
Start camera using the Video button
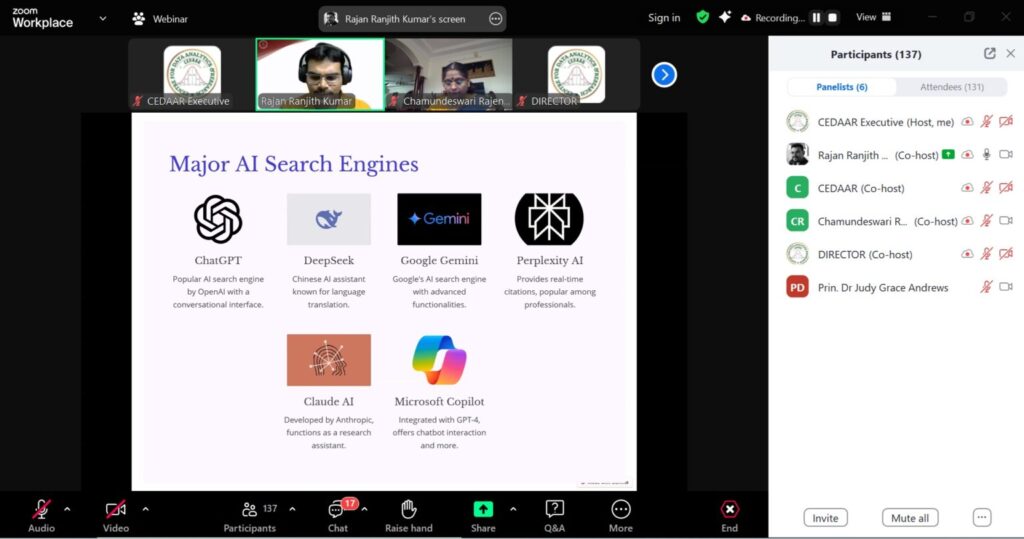click(x=116, y=511)
